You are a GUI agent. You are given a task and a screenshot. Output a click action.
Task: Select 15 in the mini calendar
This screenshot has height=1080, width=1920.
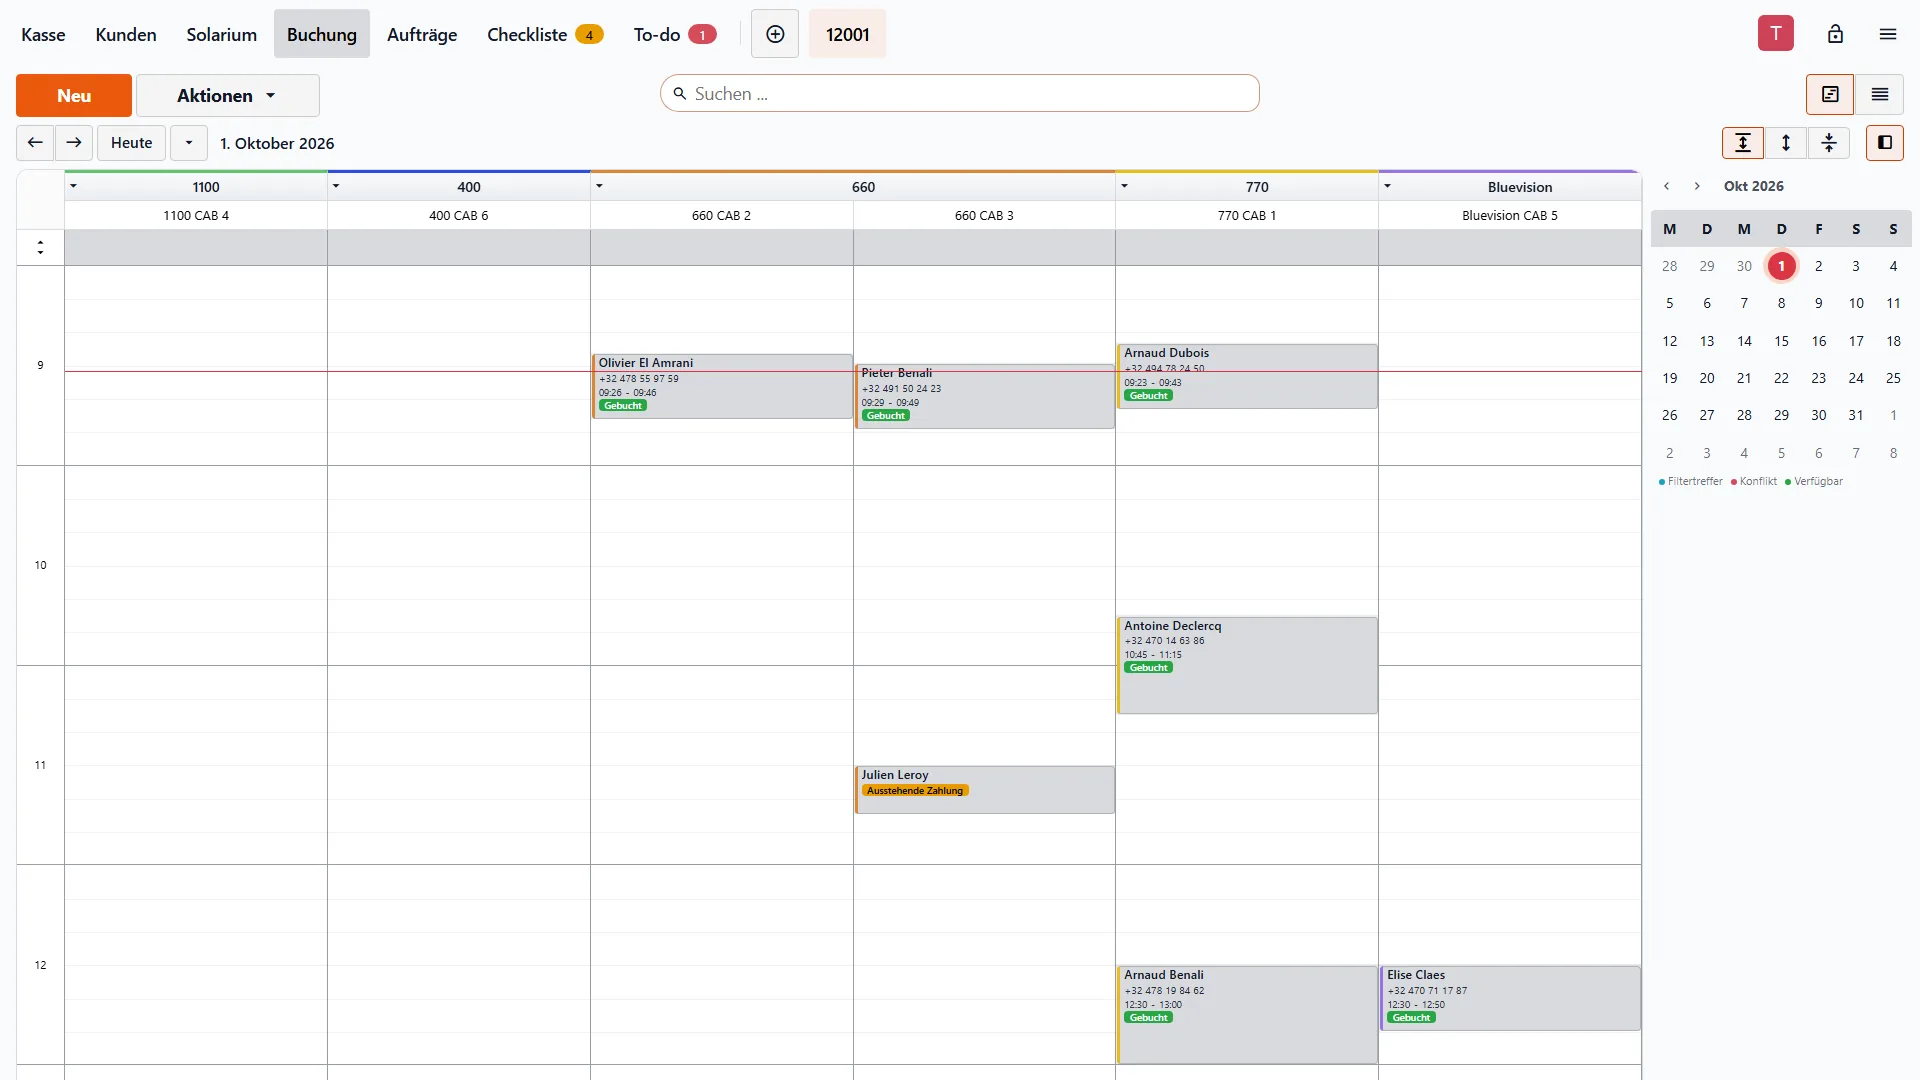tap(1781, 341)
